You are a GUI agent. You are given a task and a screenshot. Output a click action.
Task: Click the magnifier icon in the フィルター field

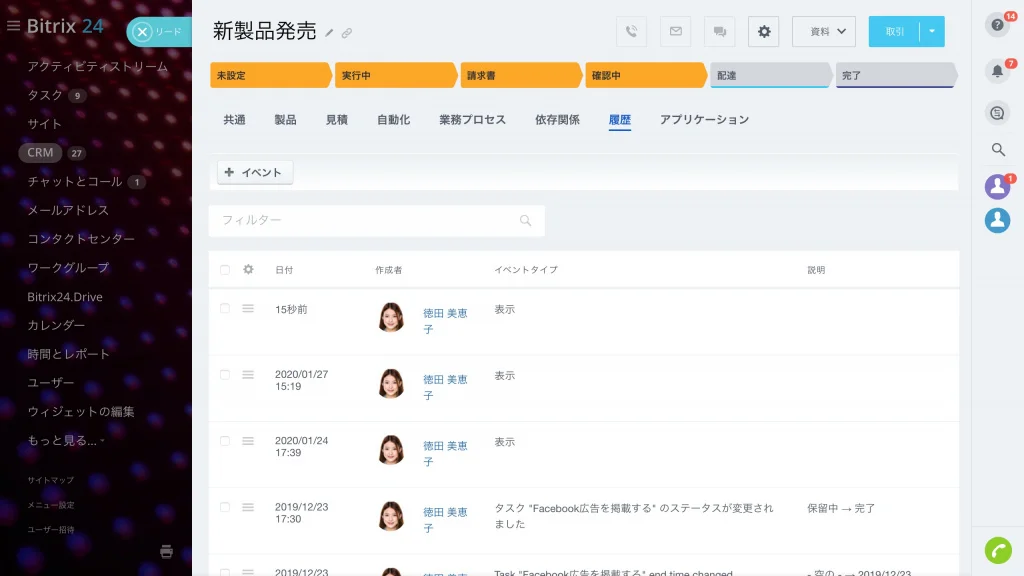[526, 221]
